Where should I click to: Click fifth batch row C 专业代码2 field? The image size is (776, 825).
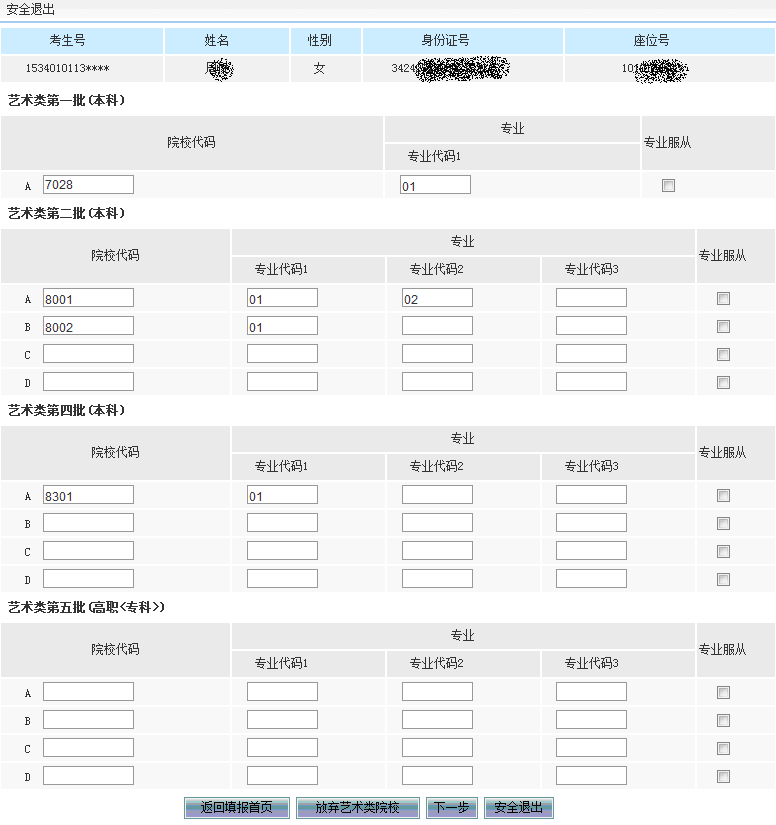(x=437, y=748)
